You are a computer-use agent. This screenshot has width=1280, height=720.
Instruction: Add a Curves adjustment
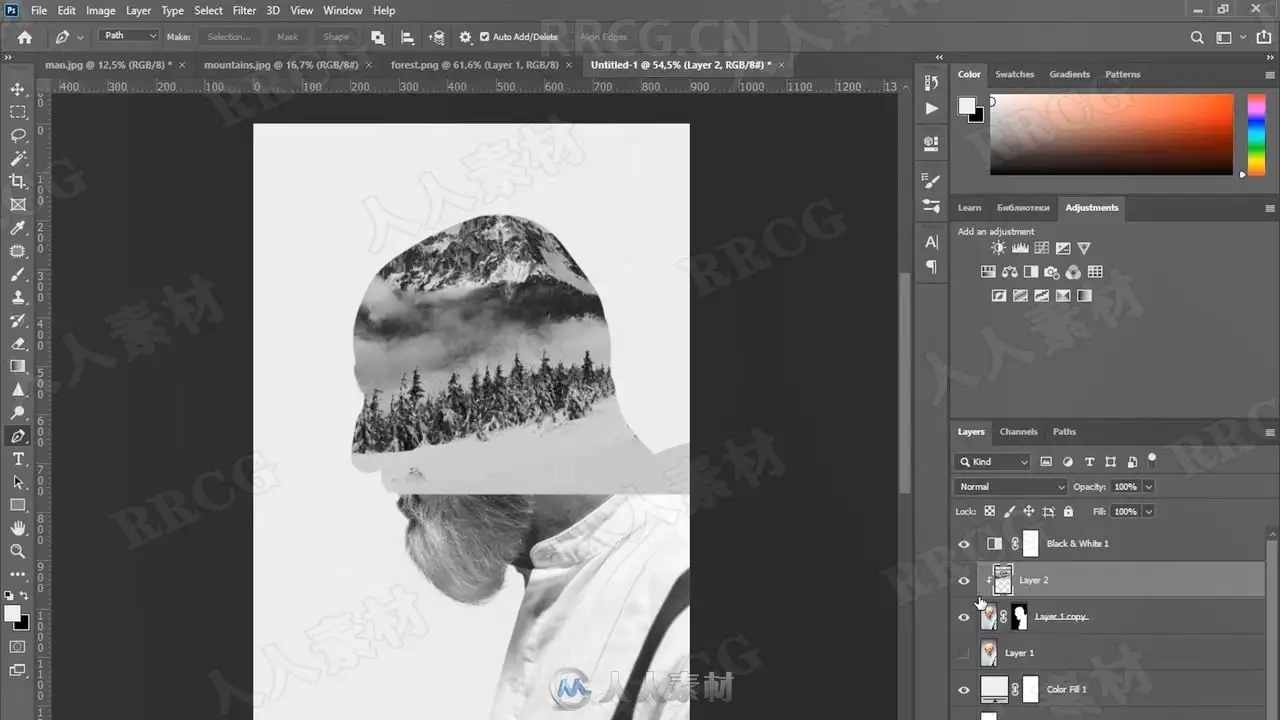1041,248
